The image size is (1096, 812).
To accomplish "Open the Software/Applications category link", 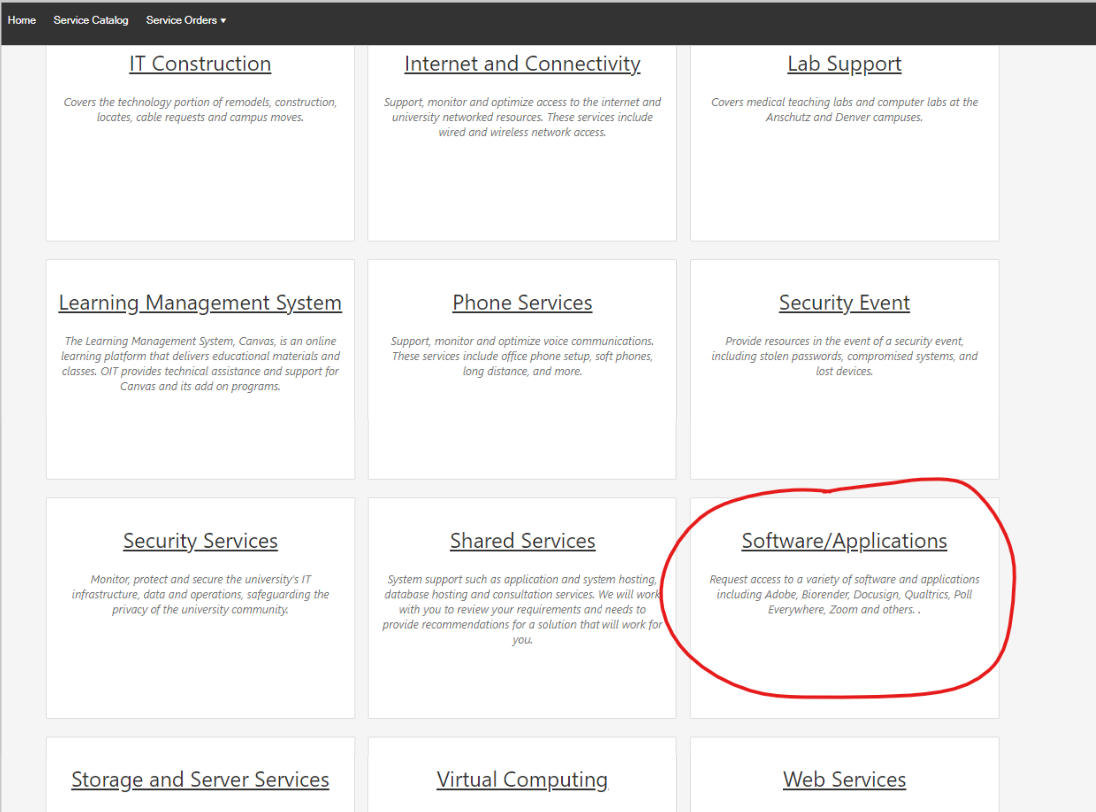I will [x=844, y=541].
